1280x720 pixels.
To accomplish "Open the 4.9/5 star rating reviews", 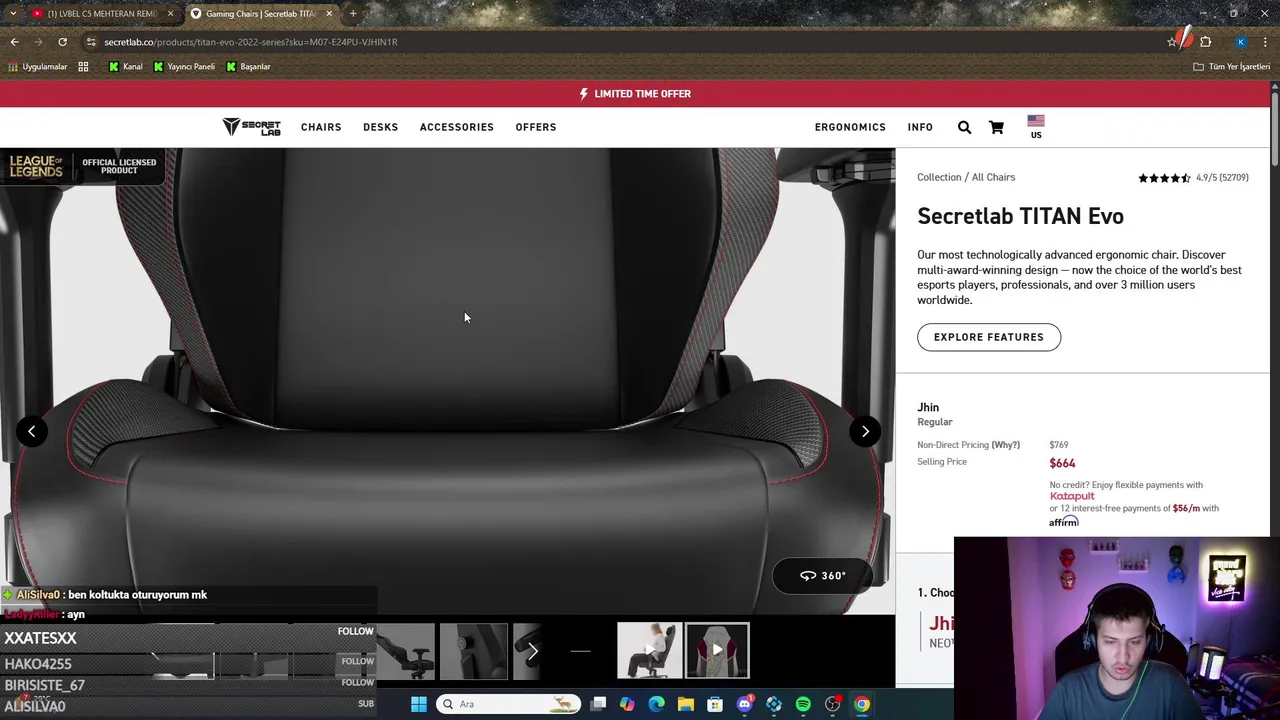I will (x=1193, y=178).
